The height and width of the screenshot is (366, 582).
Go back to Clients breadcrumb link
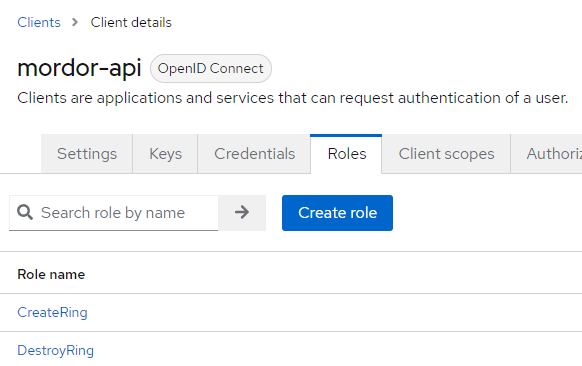(39, 23)
